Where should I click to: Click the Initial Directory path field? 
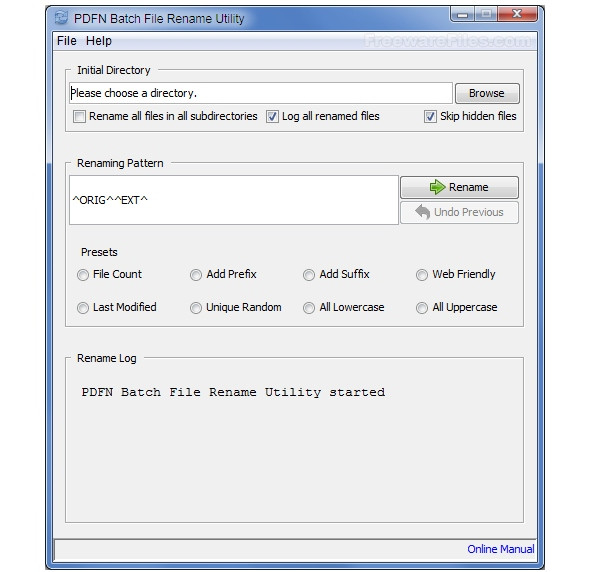[x=261, y=93]
